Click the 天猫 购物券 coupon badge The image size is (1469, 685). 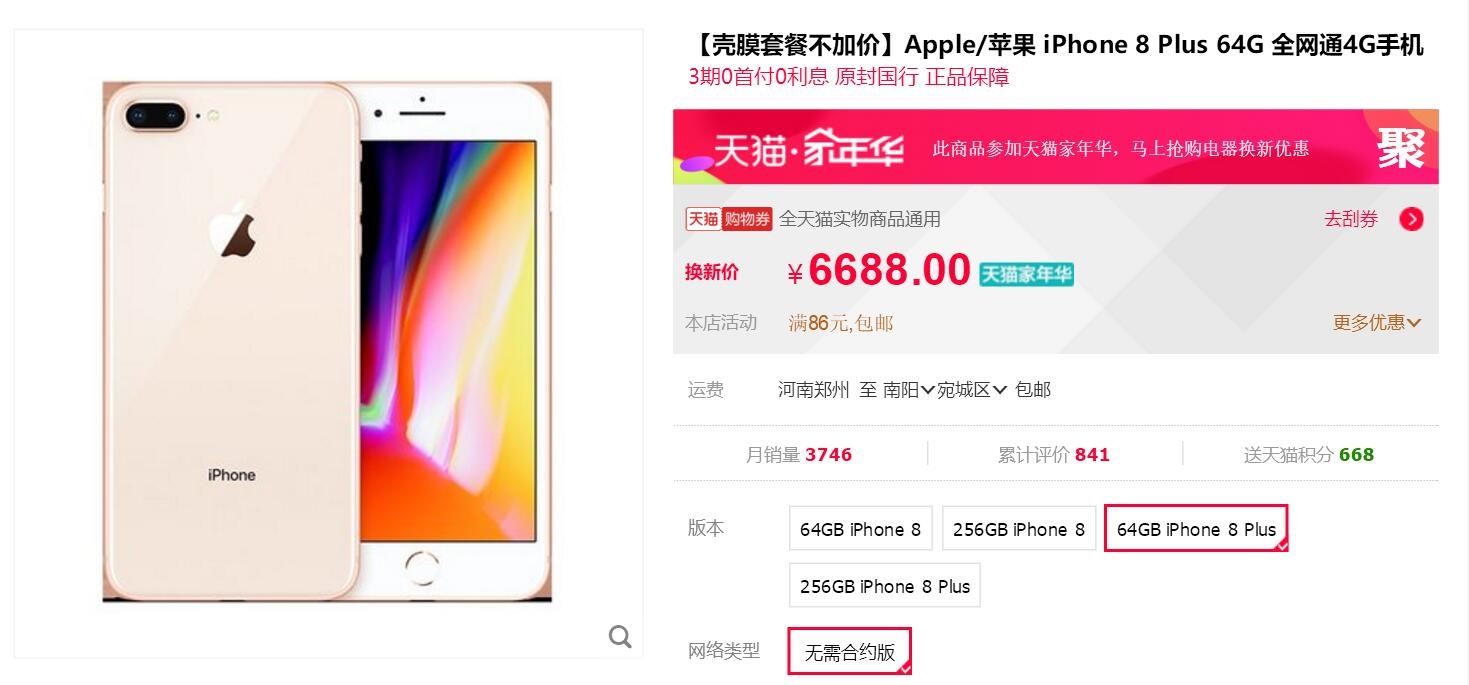[x=728, y=219]
